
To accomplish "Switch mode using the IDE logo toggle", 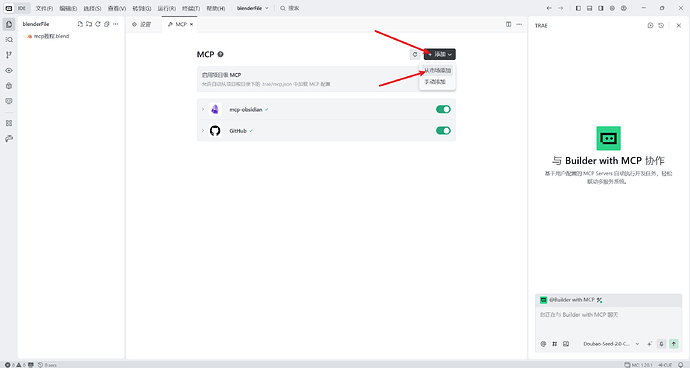I will click(x=16, y=8).
